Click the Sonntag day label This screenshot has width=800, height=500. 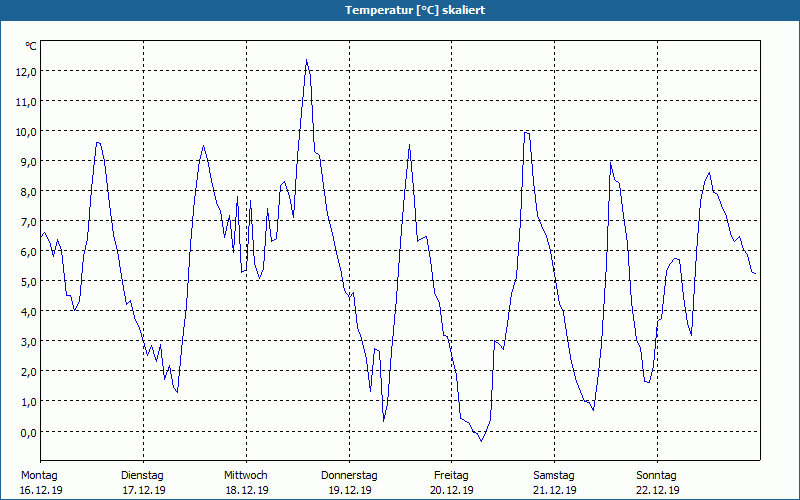point(657,476)
